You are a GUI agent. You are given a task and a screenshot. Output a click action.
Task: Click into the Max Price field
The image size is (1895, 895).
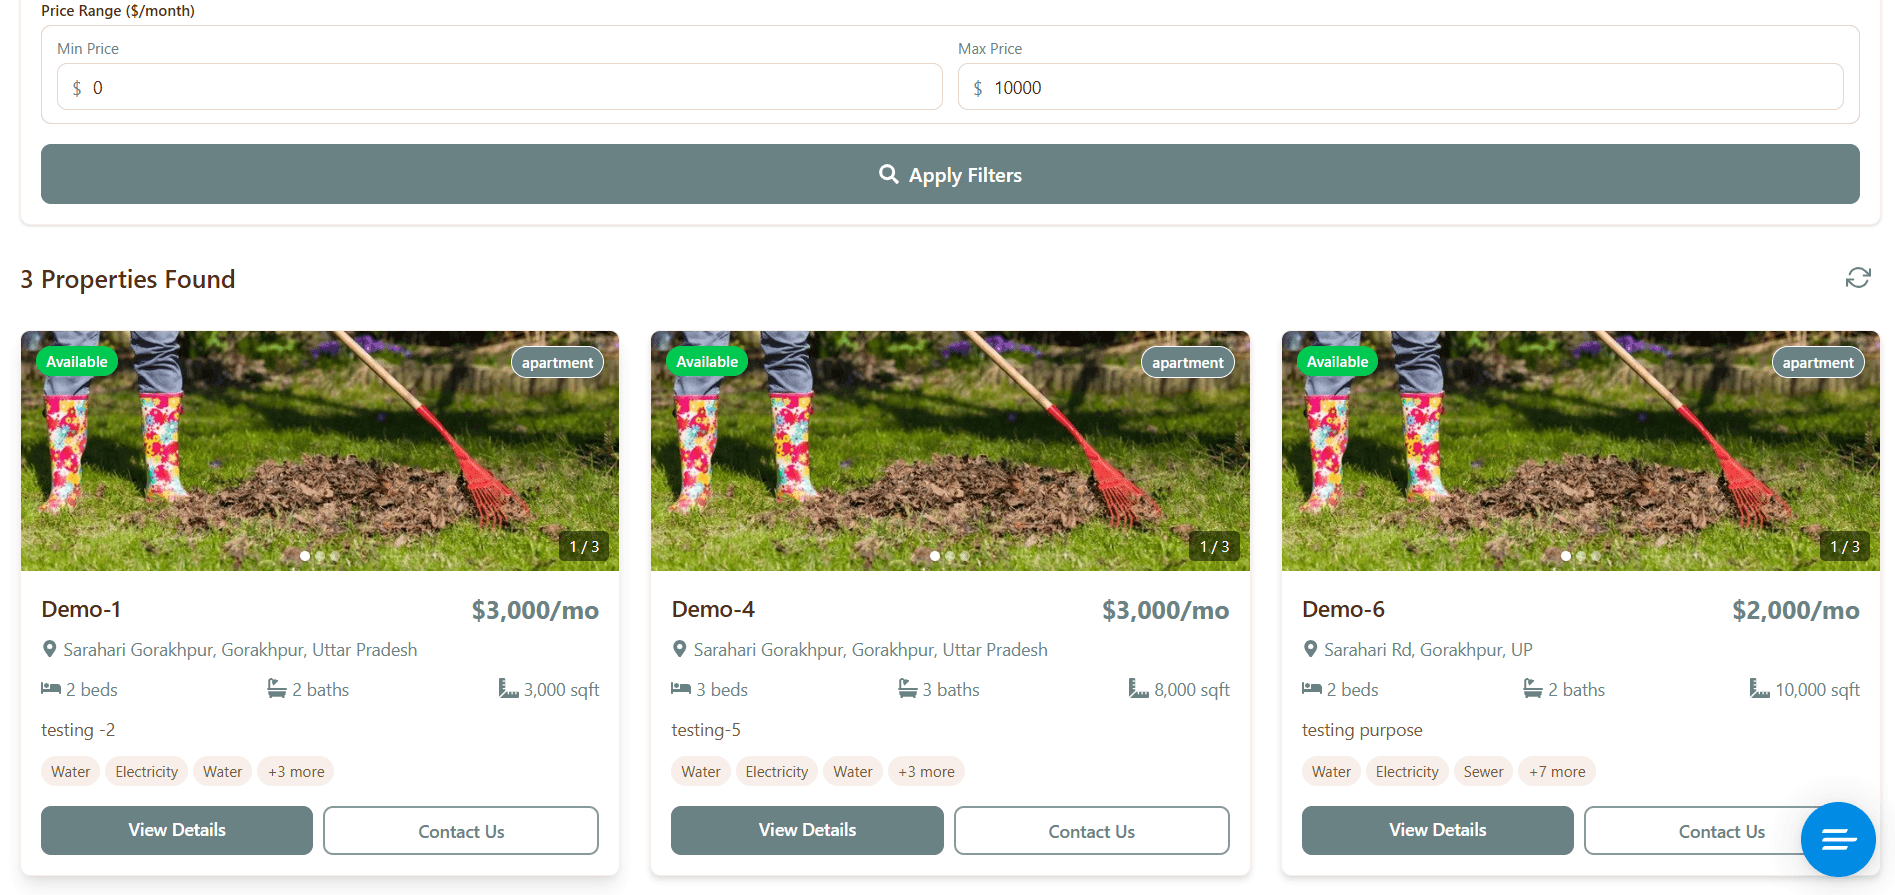[1410, 88]
